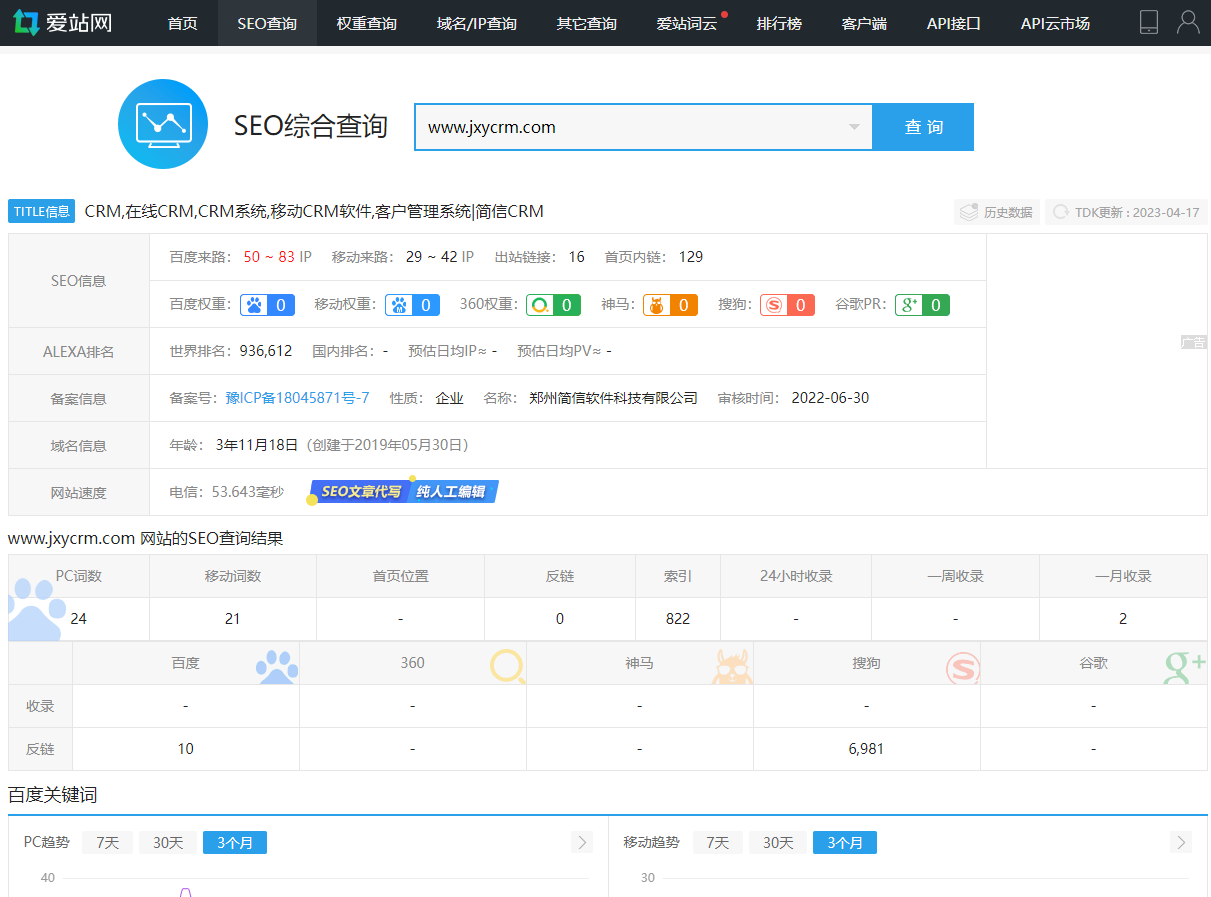The width and height of the screenshot is (1211, 897).
Task: Open 豫ICP备18045871号-7 link
Action: tap(297, 398)
